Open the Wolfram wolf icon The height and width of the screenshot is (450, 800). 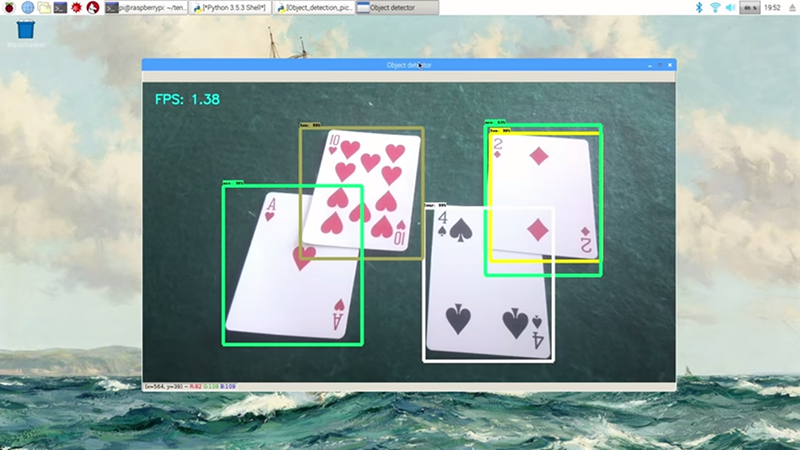click(92, 7)
